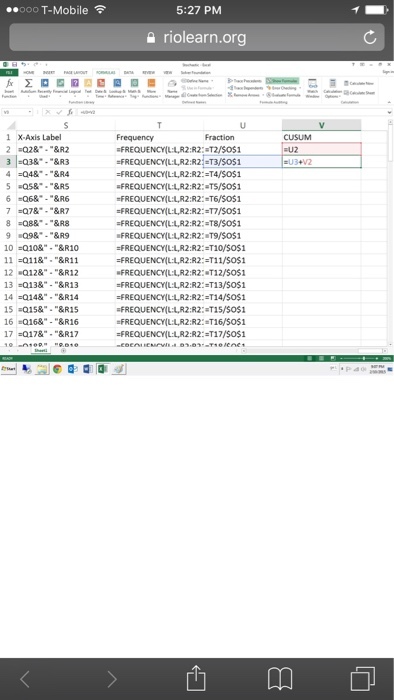Select row 10 header

pyautogui.click(x=8, y=248)
